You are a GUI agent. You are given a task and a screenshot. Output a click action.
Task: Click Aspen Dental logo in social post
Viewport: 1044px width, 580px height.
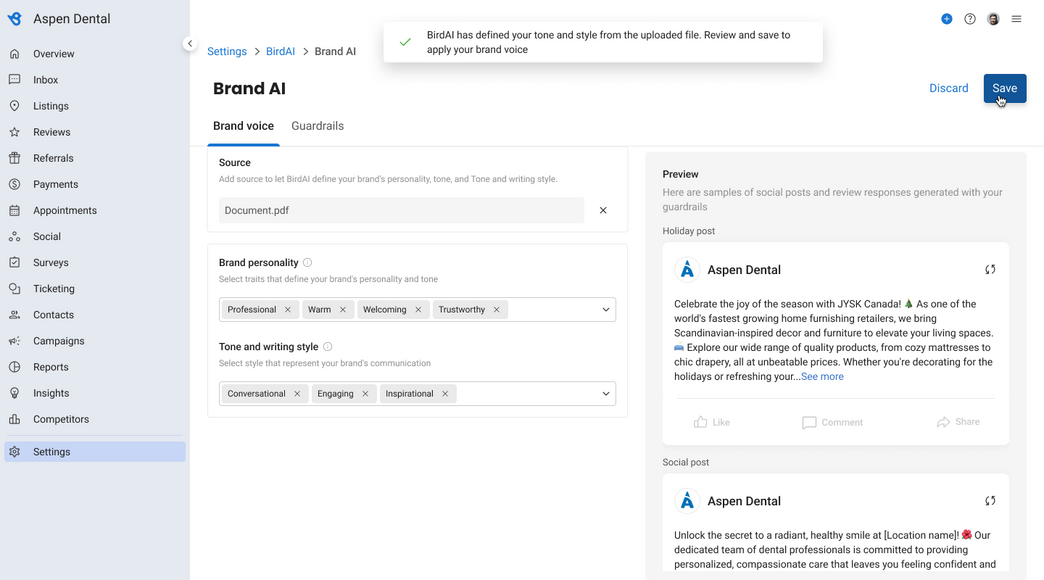pos(687,501)
